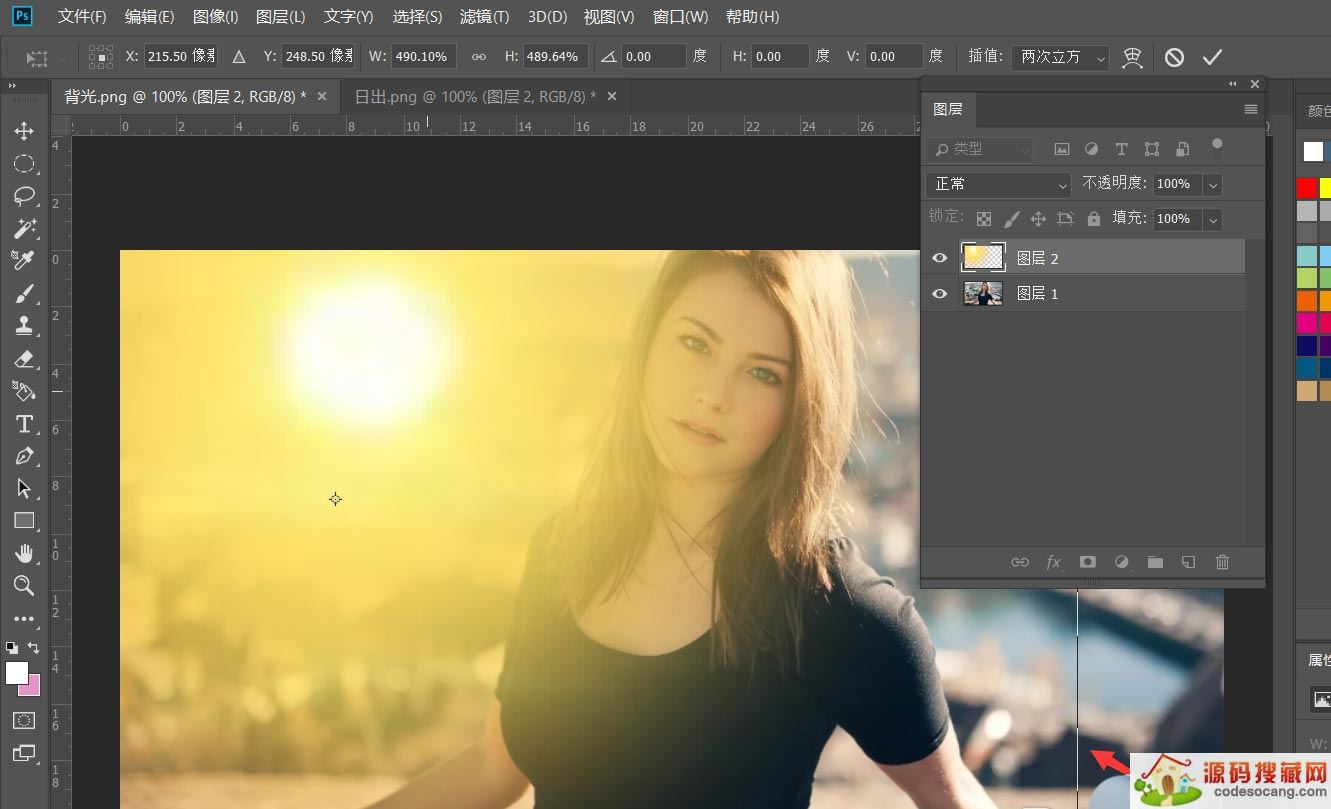Open the opacity 不透明度 slider dropdown
Image resolution: width=1331 pixels, height=809 pixels.
coord(1213,184)
